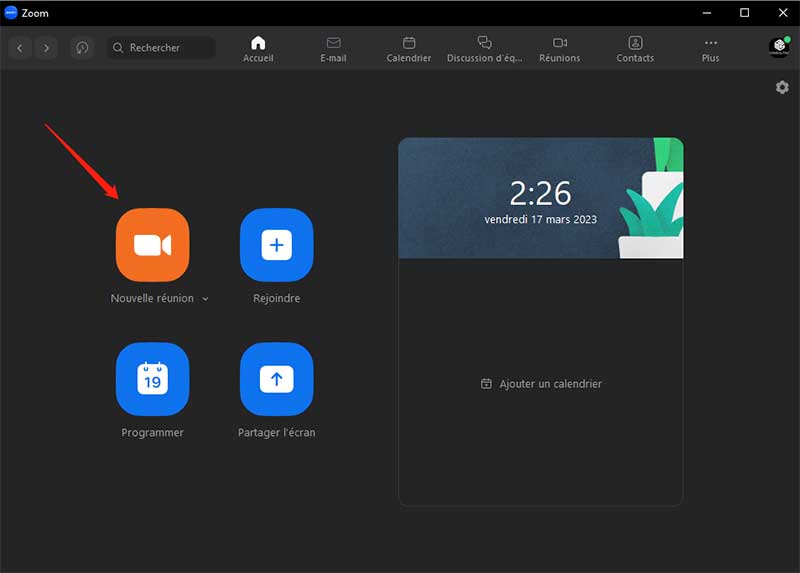This screenshot has height=573, width=800.
Task: Go forward with the right arrow button
Action: (48, 48)
